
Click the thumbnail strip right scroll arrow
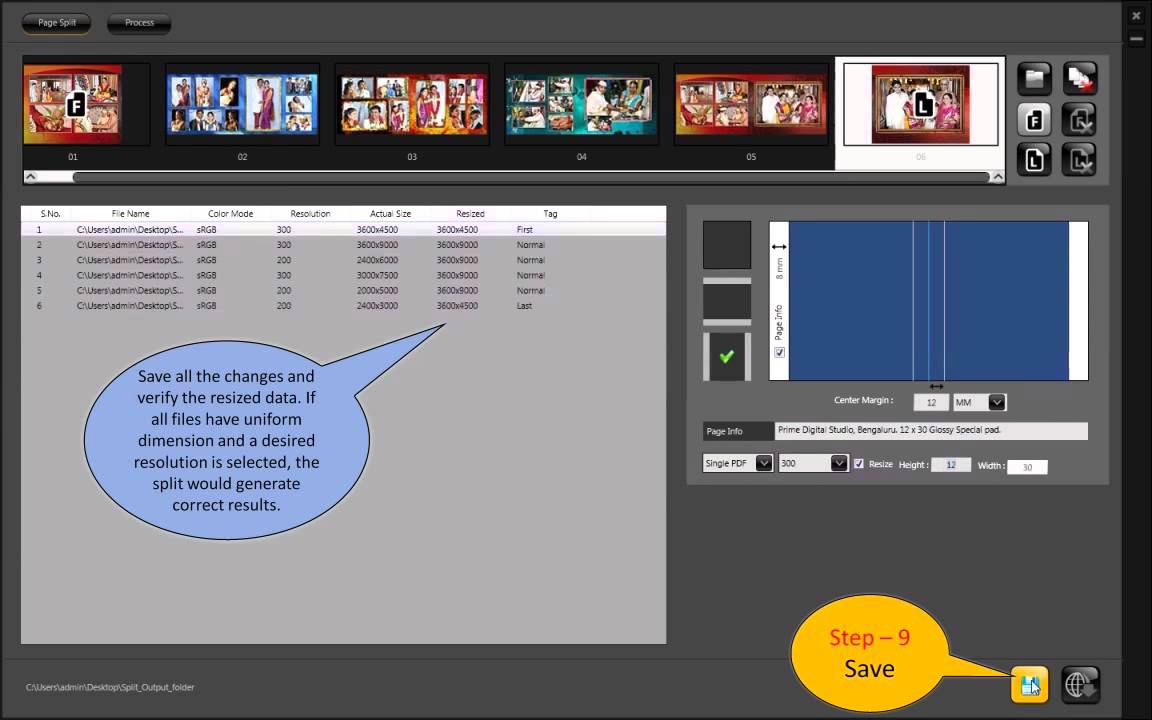[998, 176]
